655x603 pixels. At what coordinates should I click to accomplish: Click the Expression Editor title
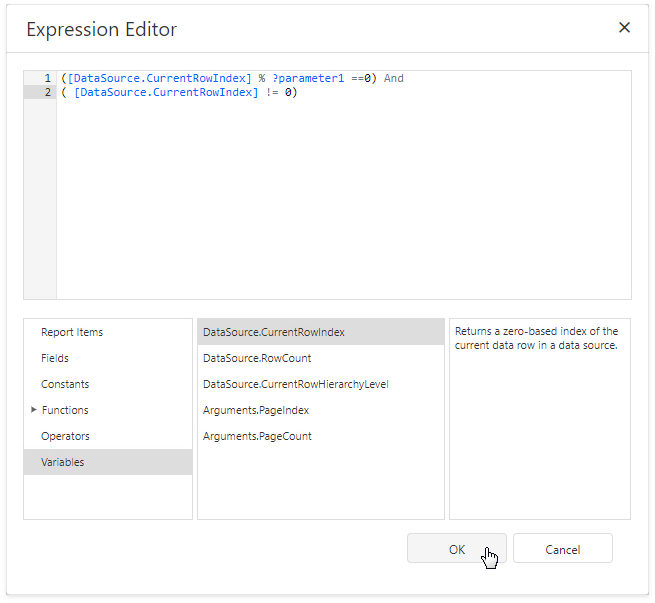click(102, 29)
